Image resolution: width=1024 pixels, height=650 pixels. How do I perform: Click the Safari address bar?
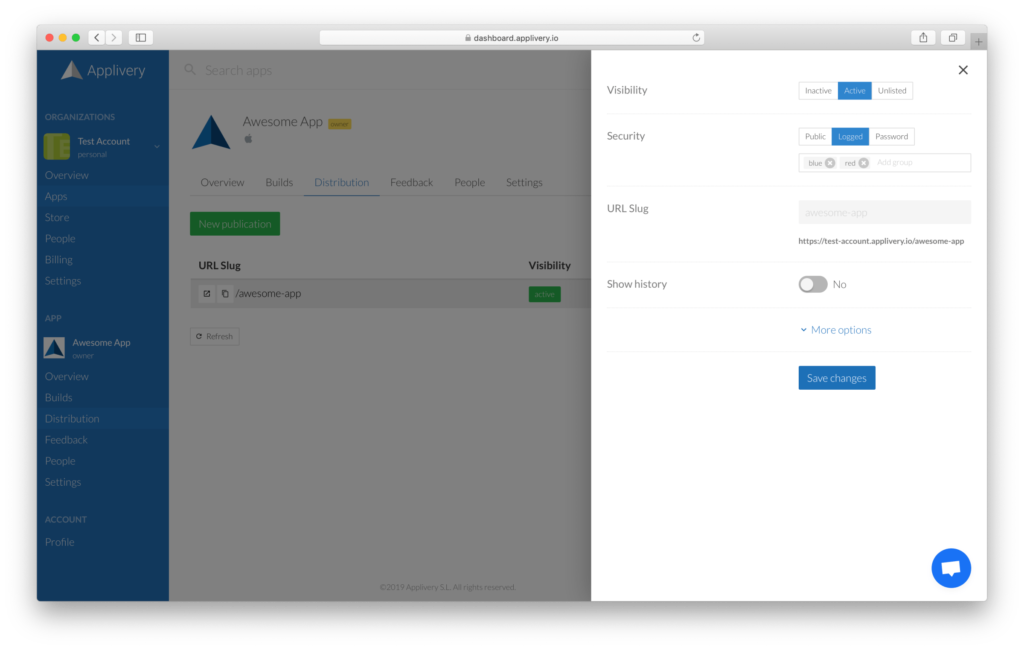point(511,38)
